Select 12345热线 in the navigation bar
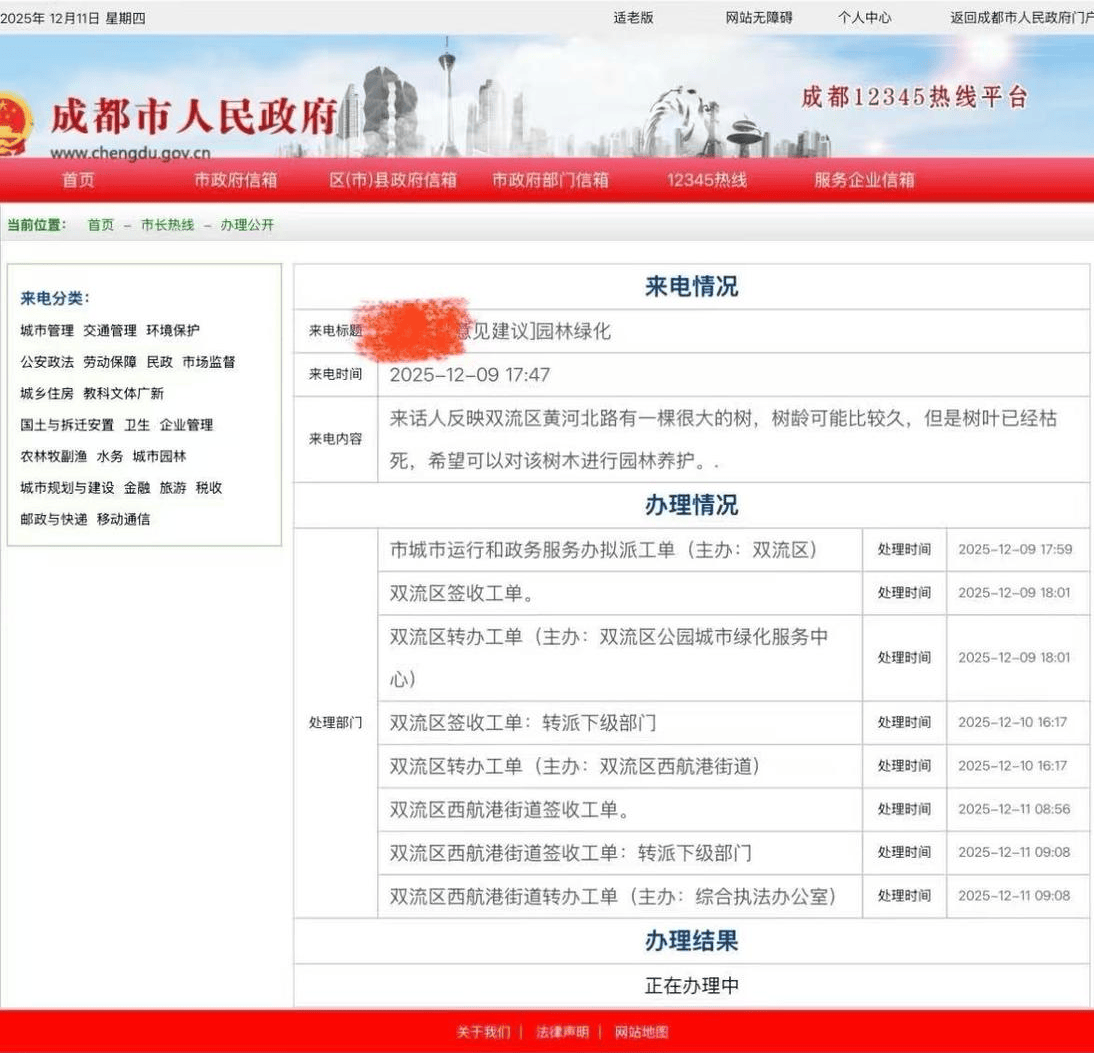The height and width of the screenshot is (1053, 1094). pyautogui.click(x=707, y=181)
